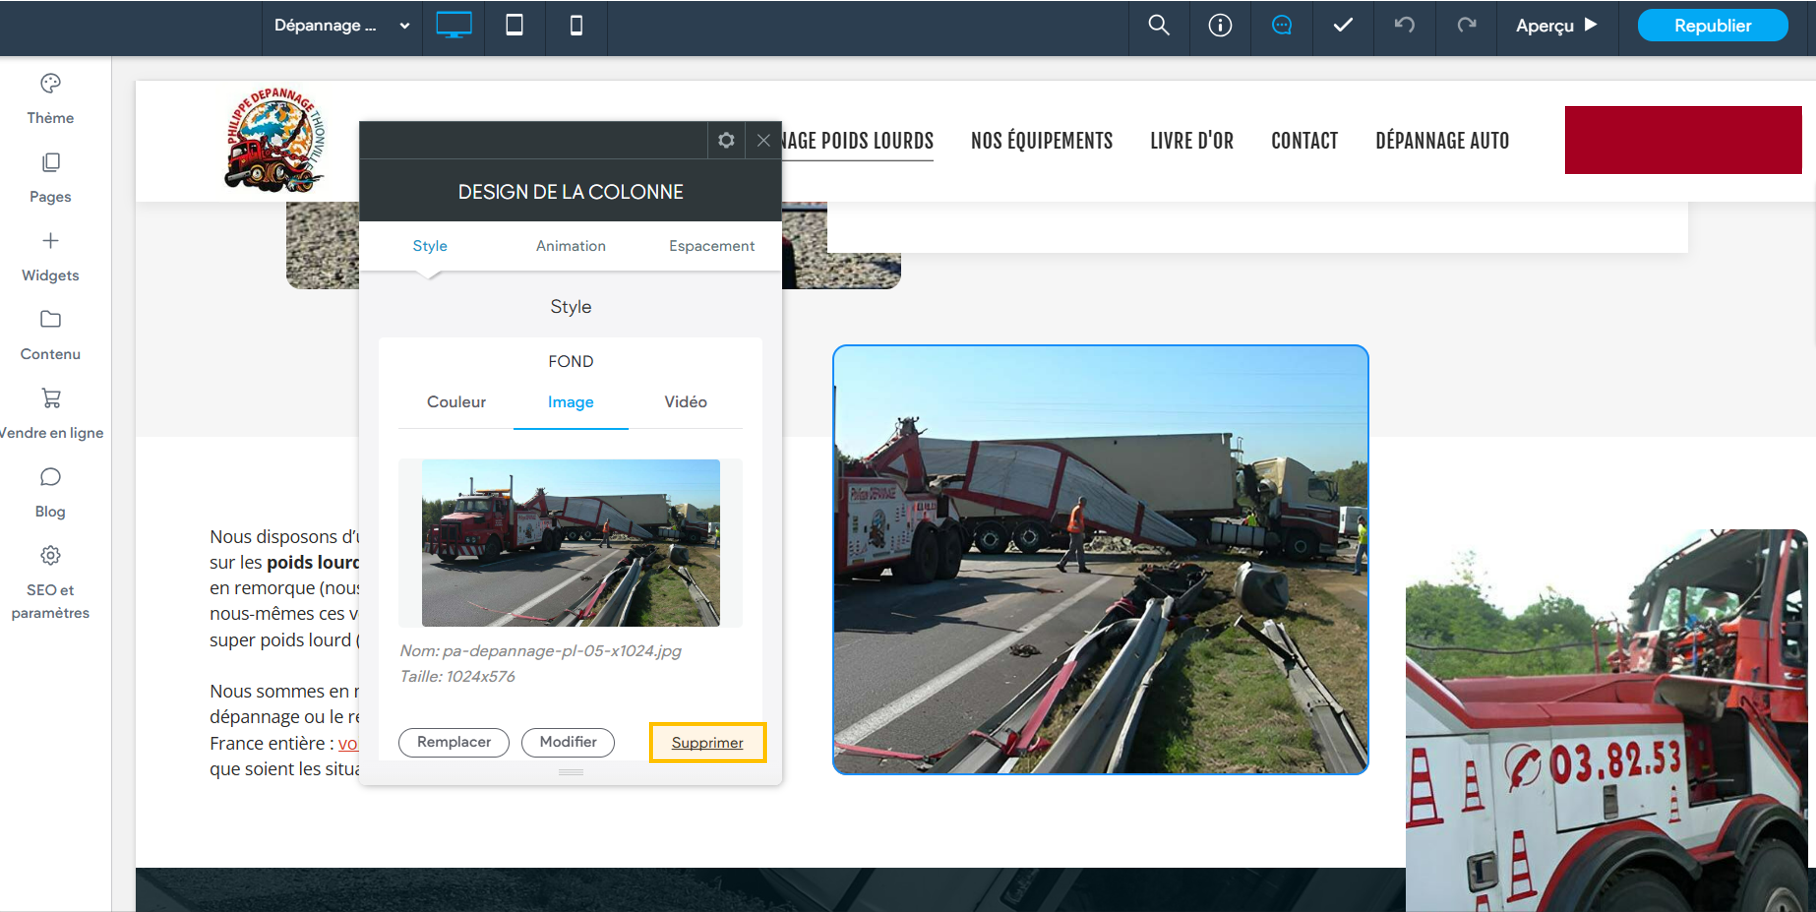Open the comments bubble icon
1816x912 pixels.
[1281, 26]
